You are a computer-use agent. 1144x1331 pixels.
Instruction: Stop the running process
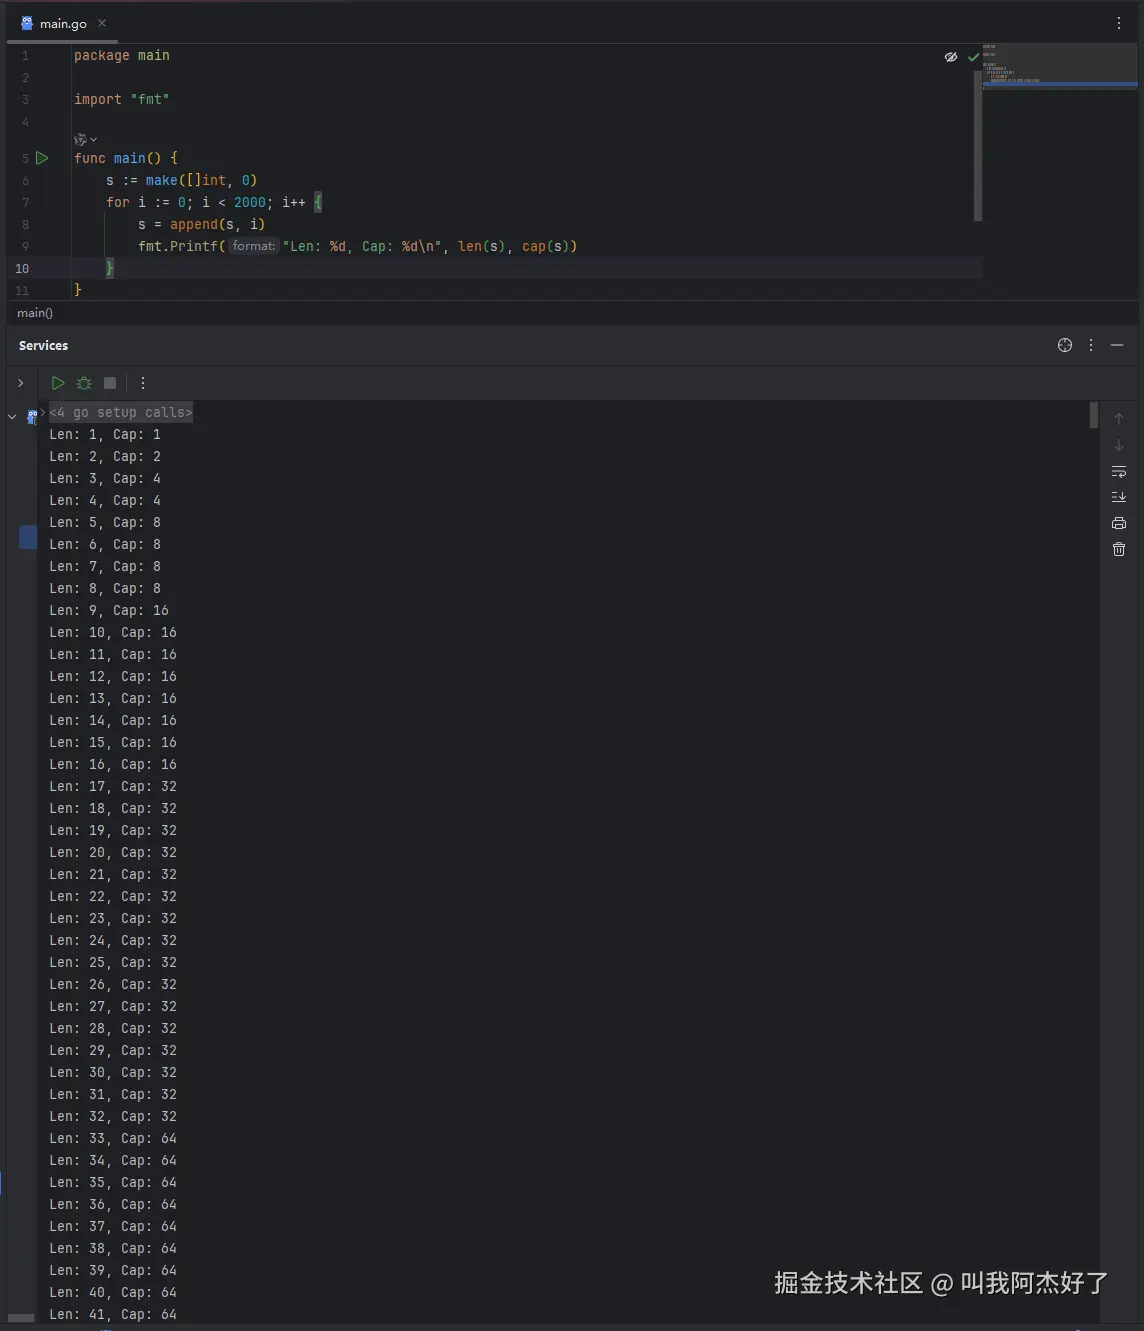110,383
